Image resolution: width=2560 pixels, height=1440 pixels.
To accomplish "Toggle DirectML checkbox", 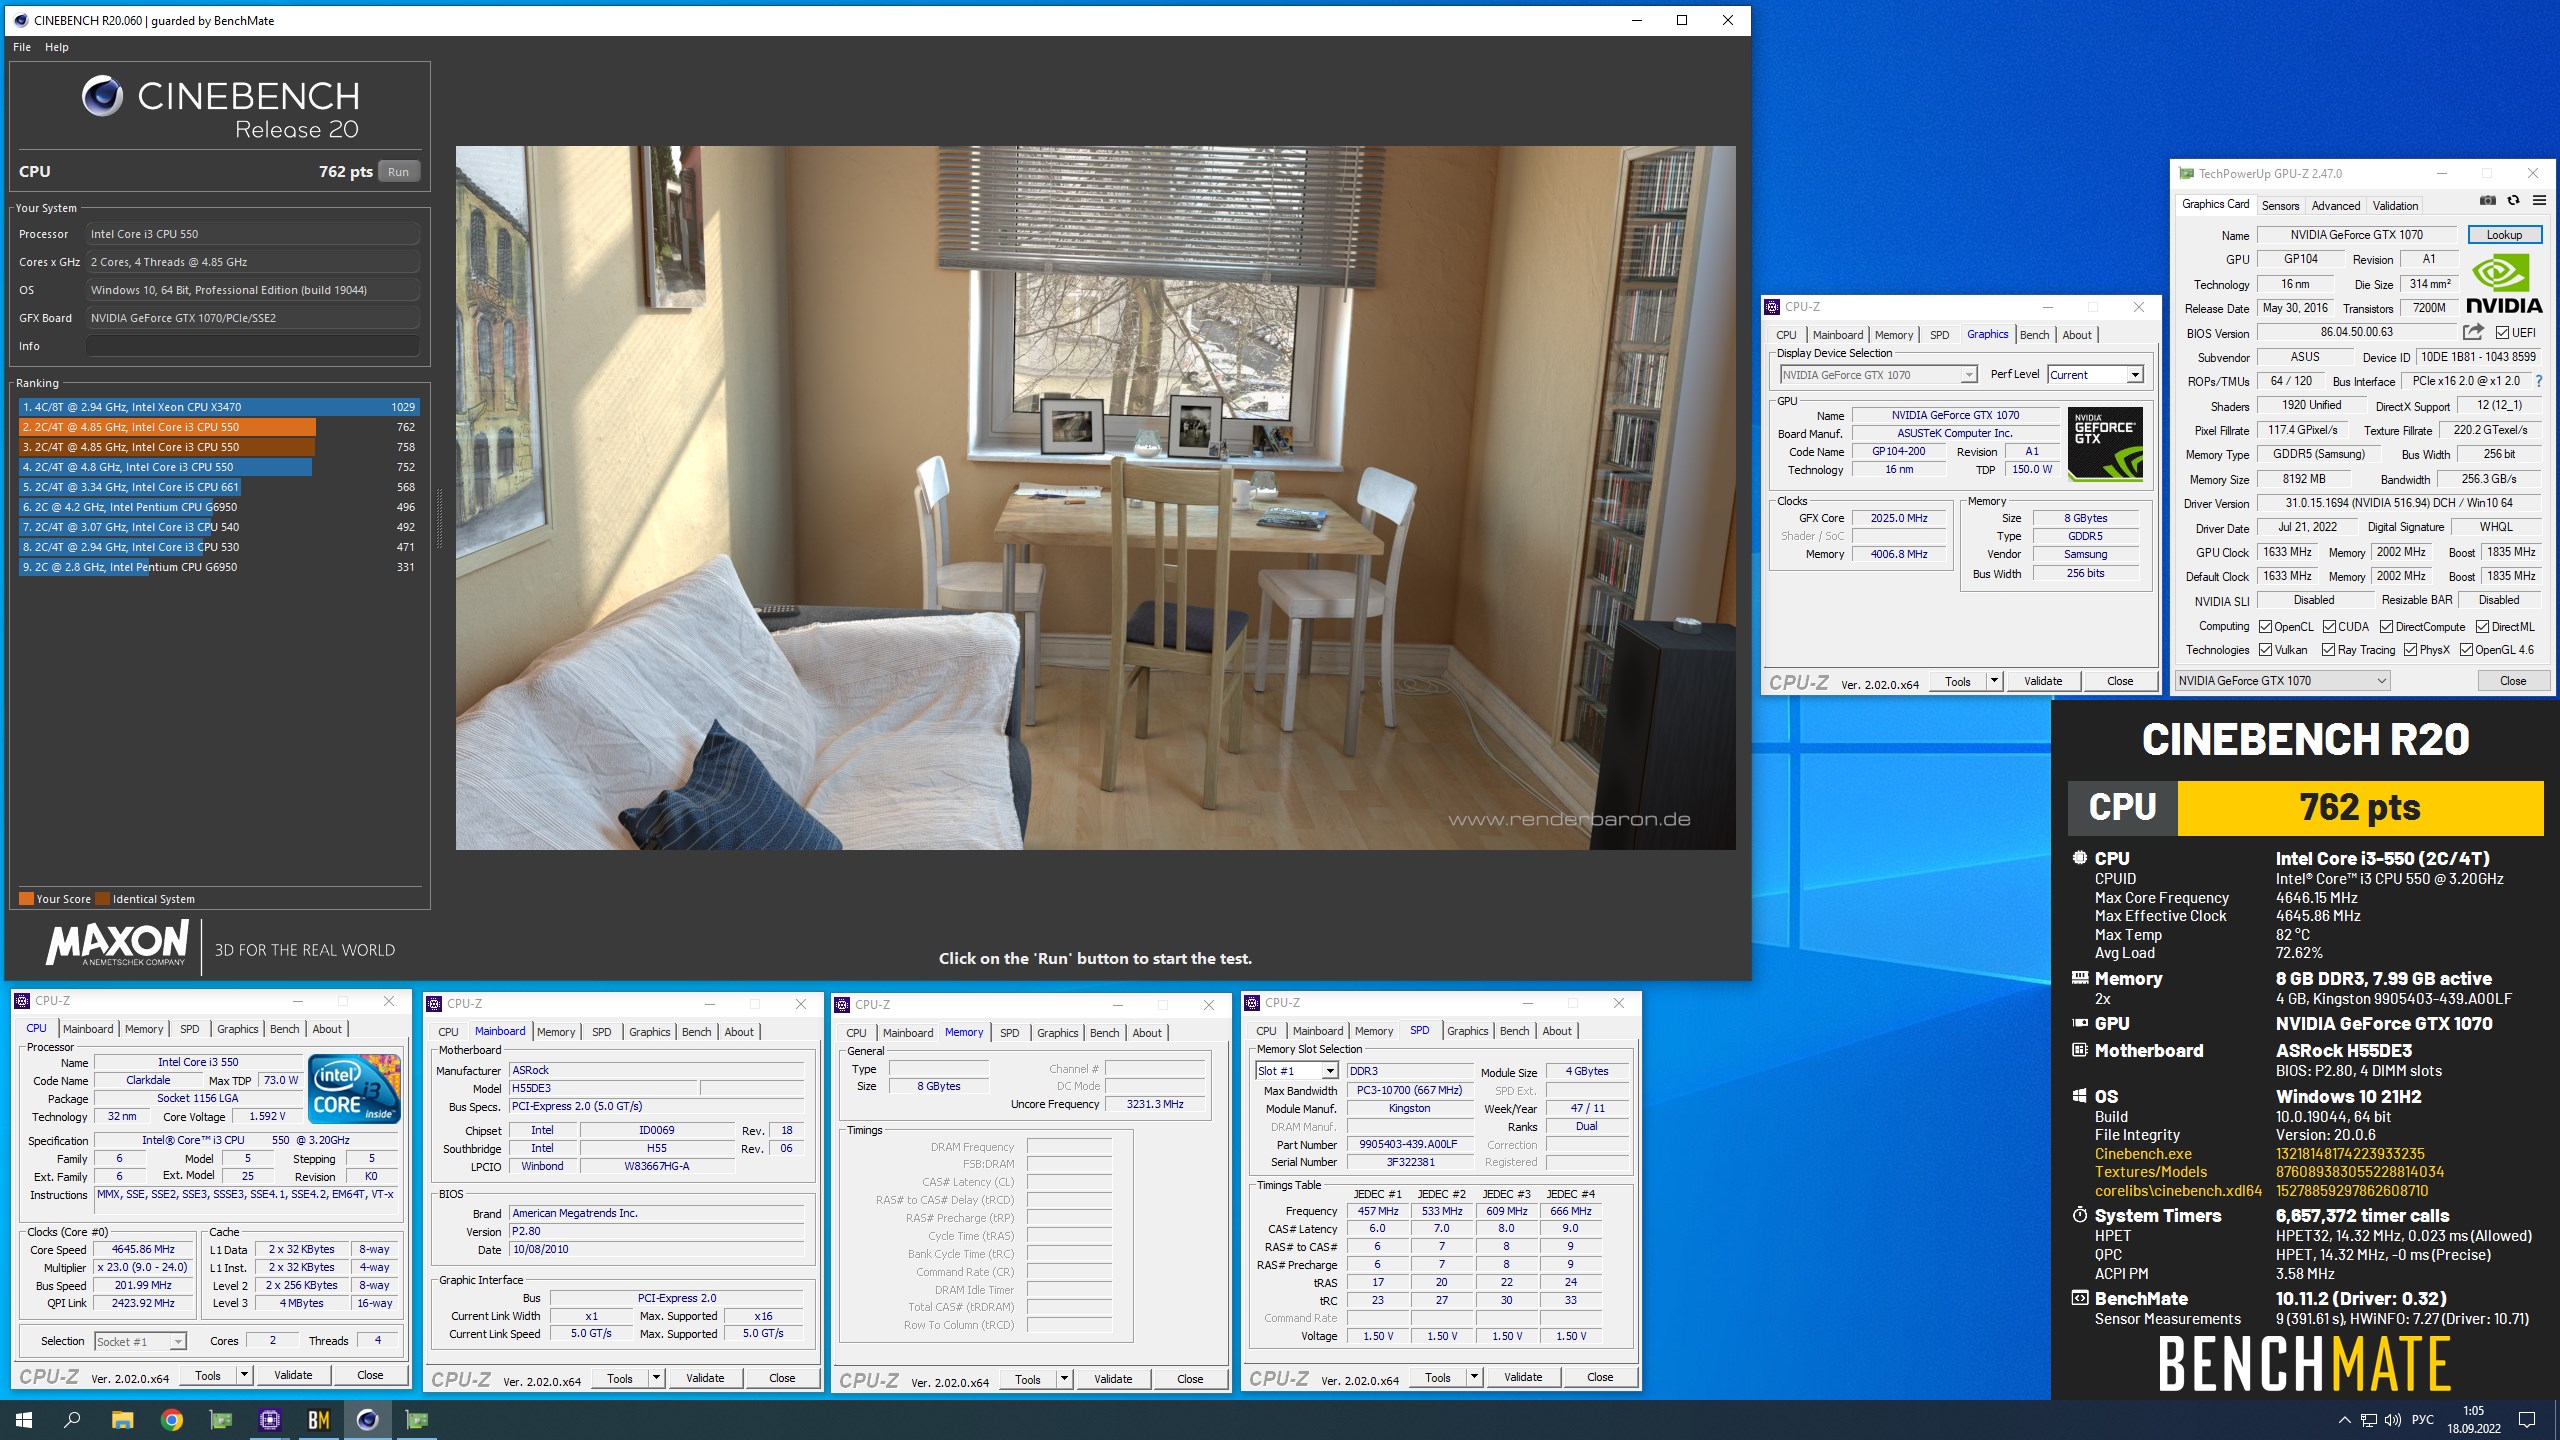I will [x=2483, y=627].
